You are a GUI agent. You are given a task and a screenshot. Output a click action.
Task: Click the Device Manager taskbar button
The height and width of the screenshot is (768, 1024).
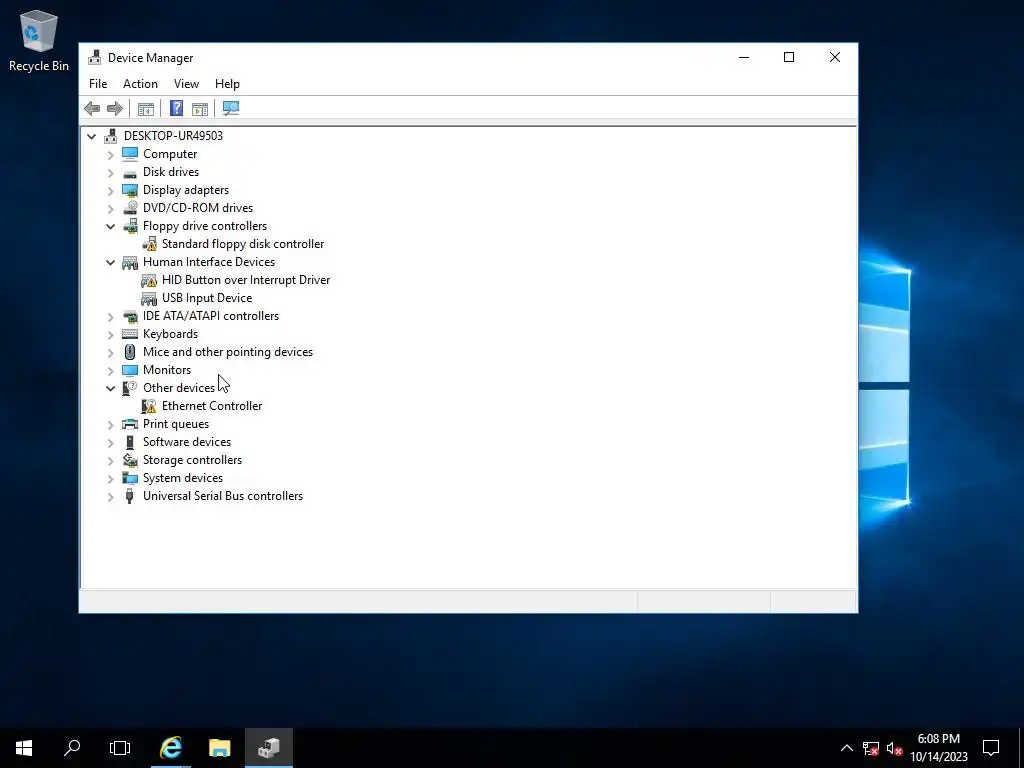point(268,748)
